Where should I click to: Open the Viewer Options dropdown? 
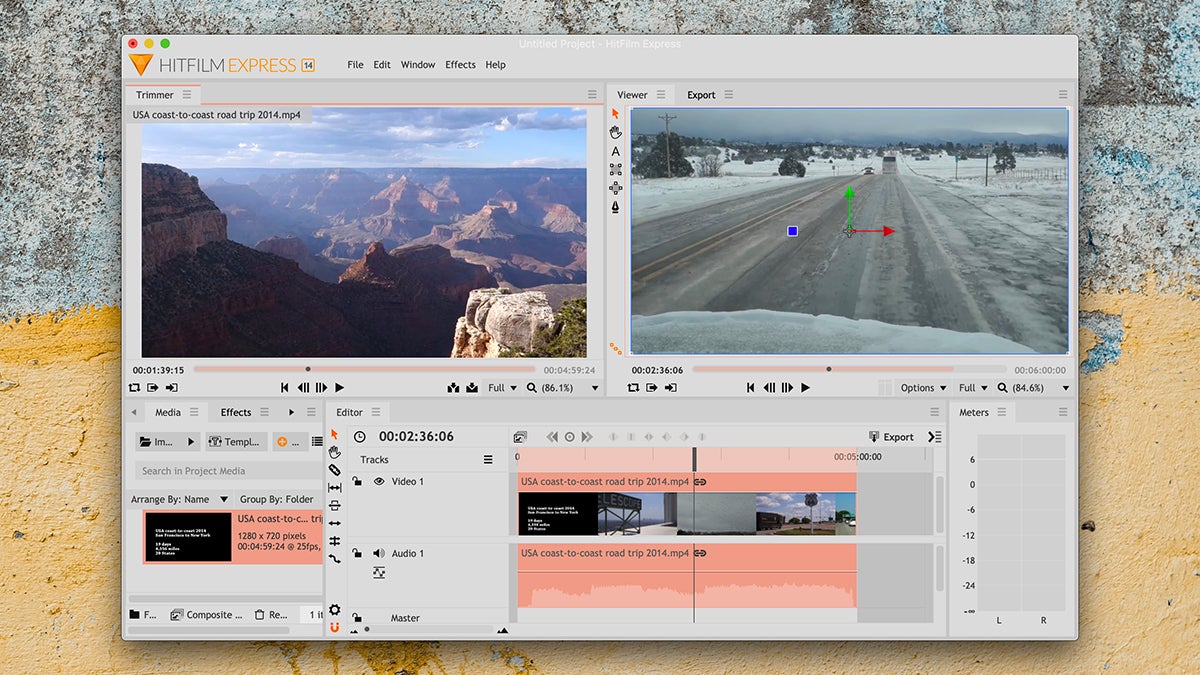pyautogui.click(x=923, y=388)
